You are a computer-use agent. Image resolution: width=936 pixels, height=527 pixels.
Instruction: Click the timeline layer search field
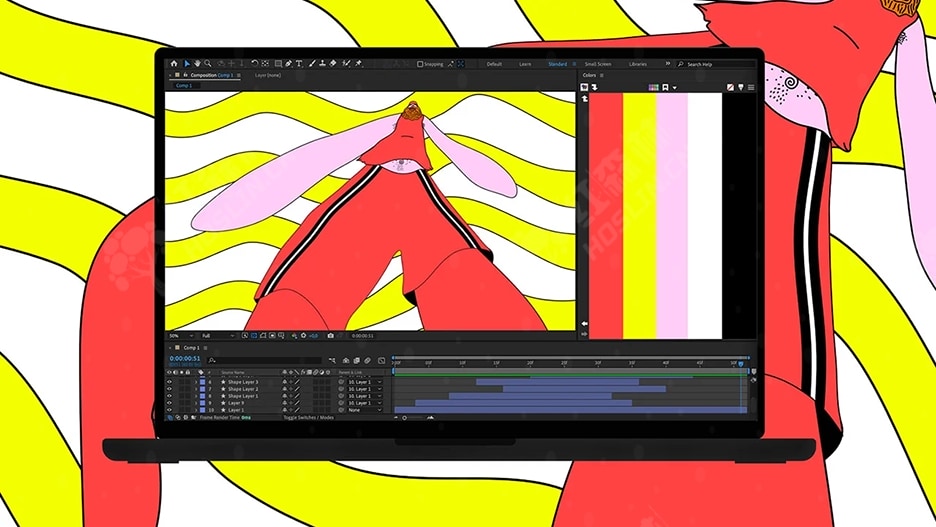[265, 360]
